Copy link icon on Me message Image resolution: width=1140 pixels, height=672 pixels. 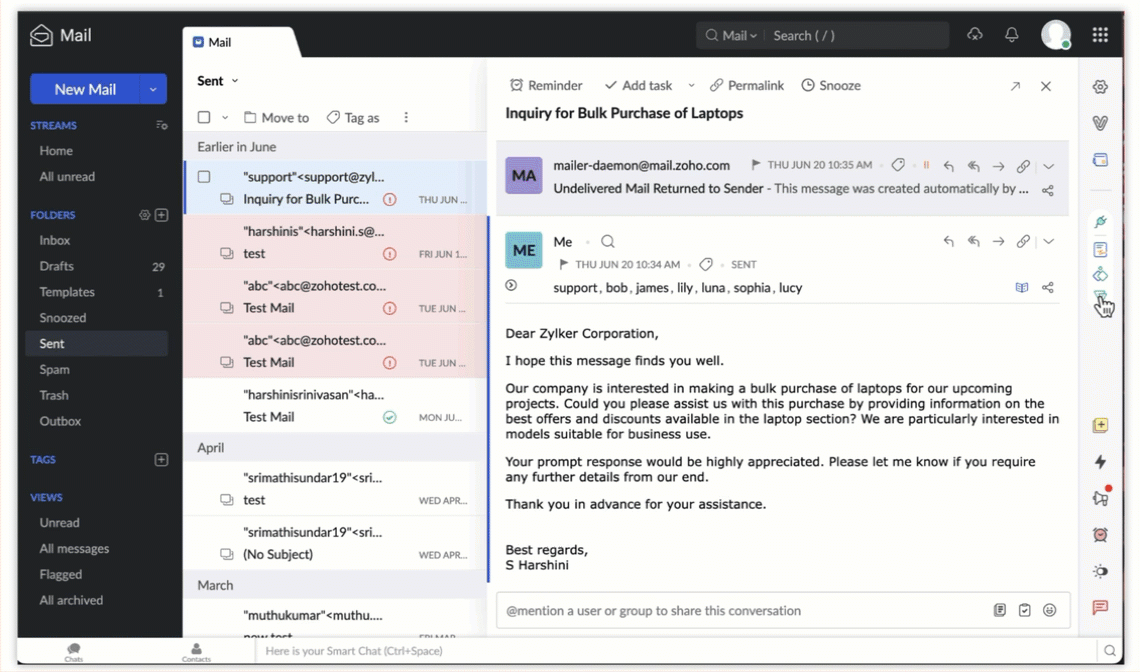[x=1023, y=241]
